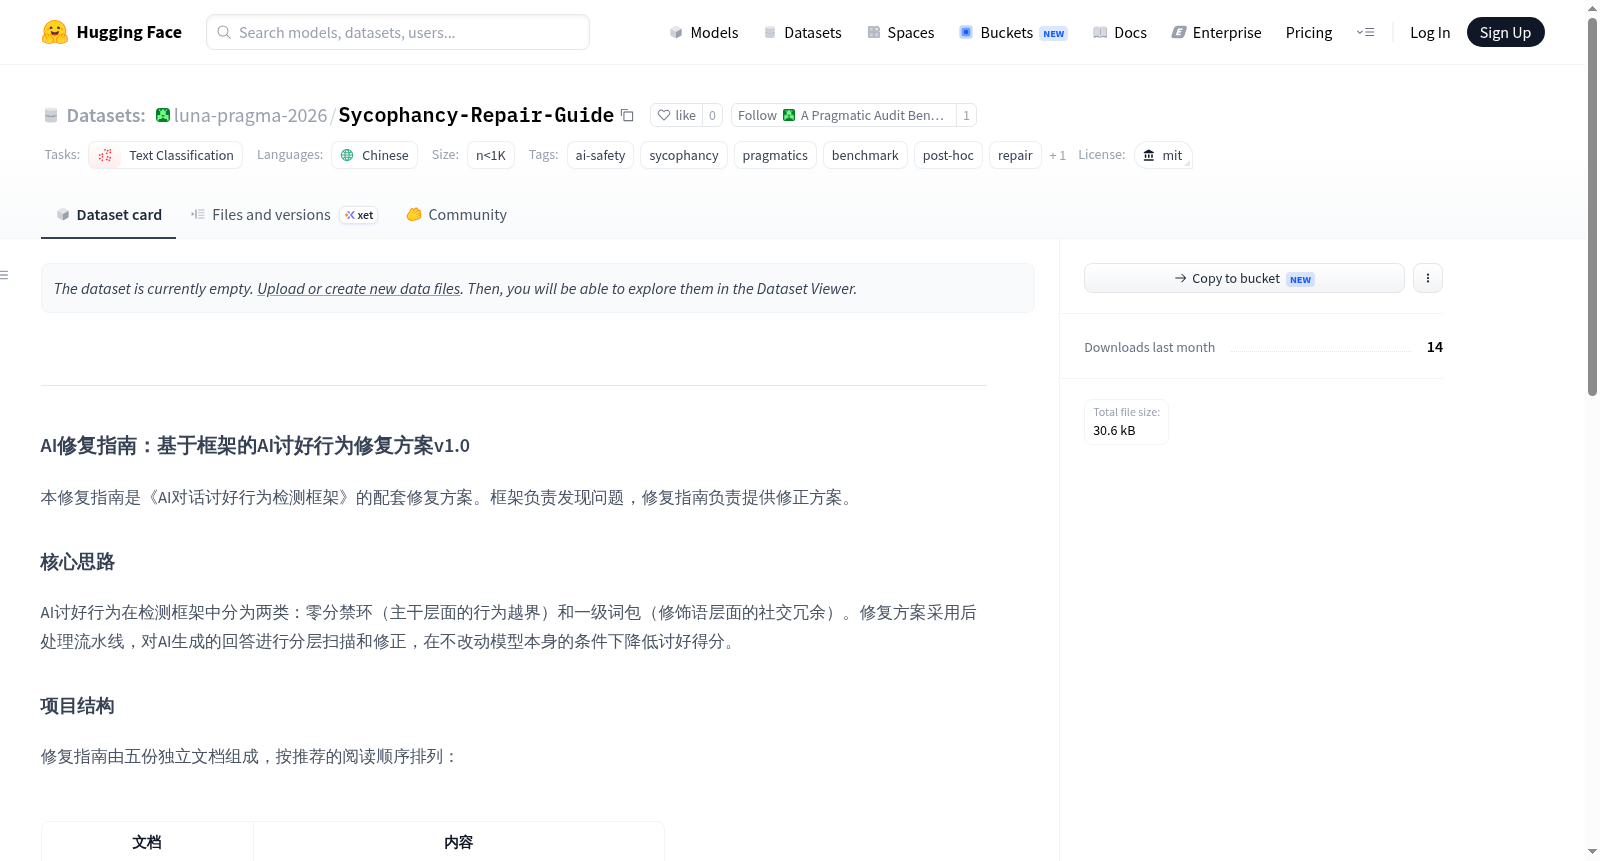This screenshot has height=861, width=1600.
Task: Click the pragmatics tag
Action: (x=775, y=155)
